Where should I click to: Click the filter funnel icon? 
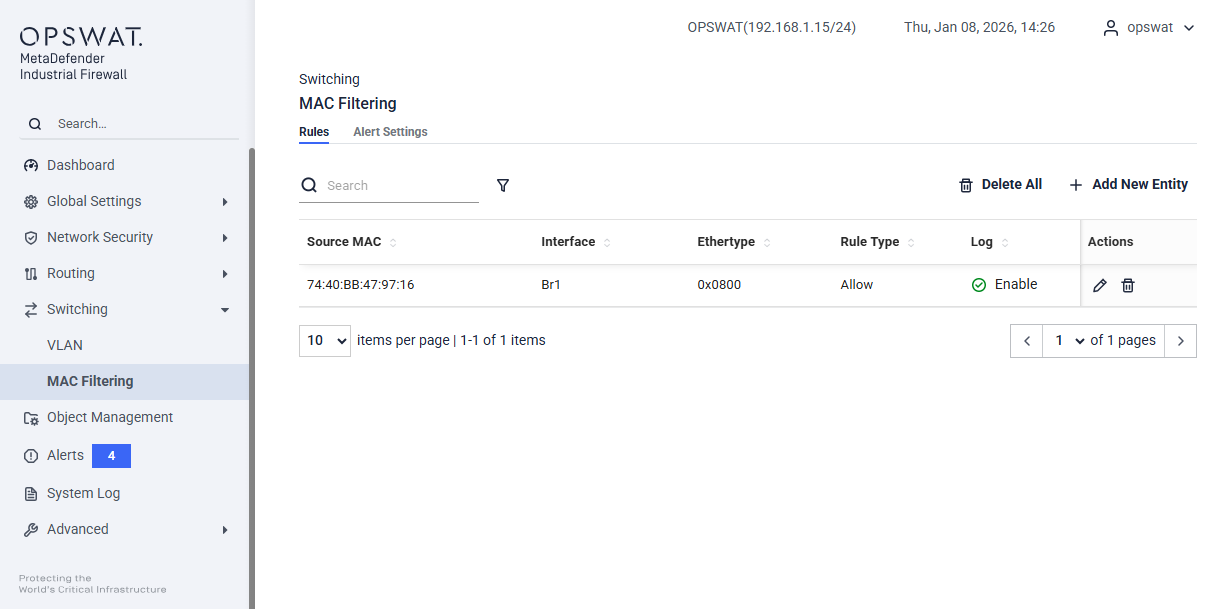(503, 185)
